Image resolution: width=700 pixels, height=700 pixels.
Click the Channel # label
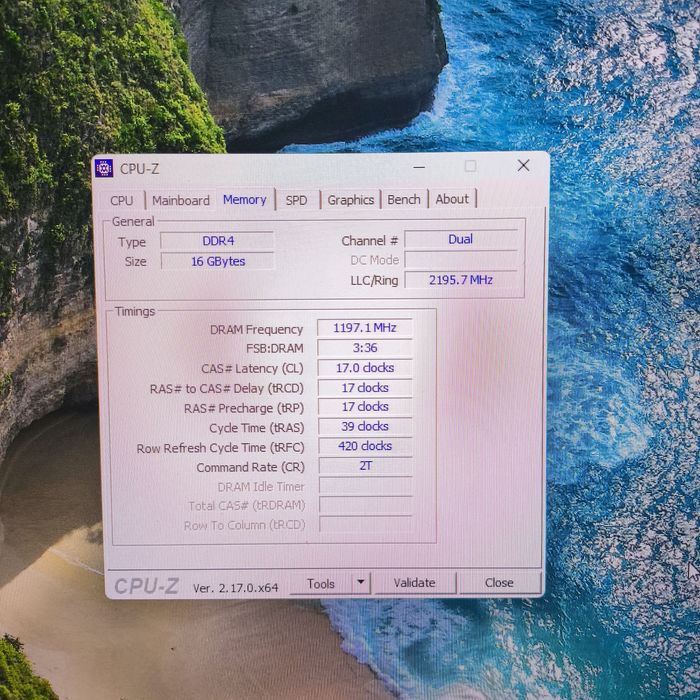(369, 241)
